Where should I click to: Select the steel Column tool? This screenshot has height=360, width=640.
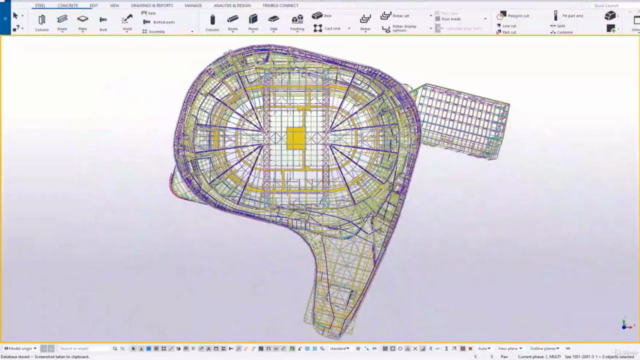click(42, 22)
